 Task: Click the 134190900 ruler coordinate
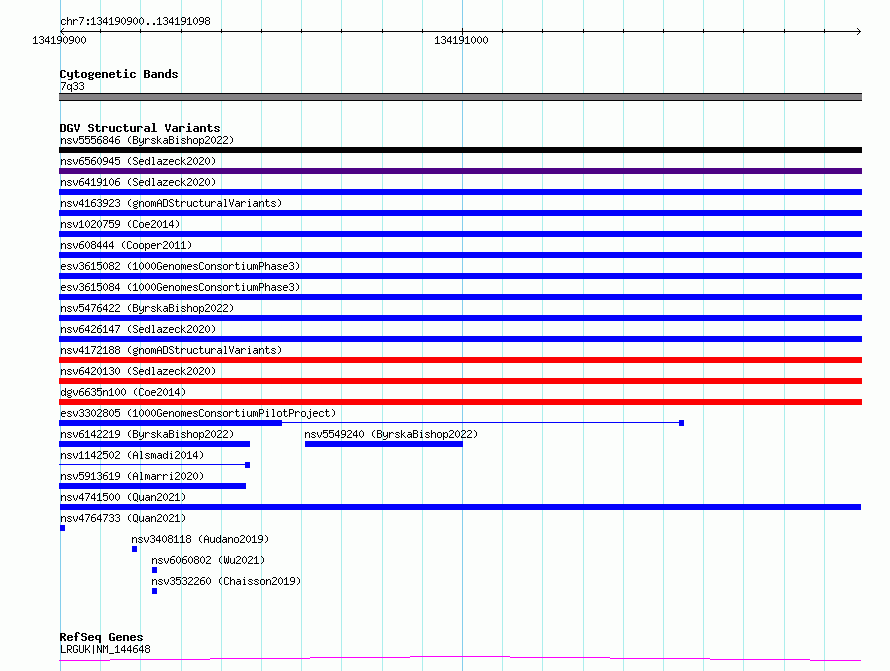59,40
